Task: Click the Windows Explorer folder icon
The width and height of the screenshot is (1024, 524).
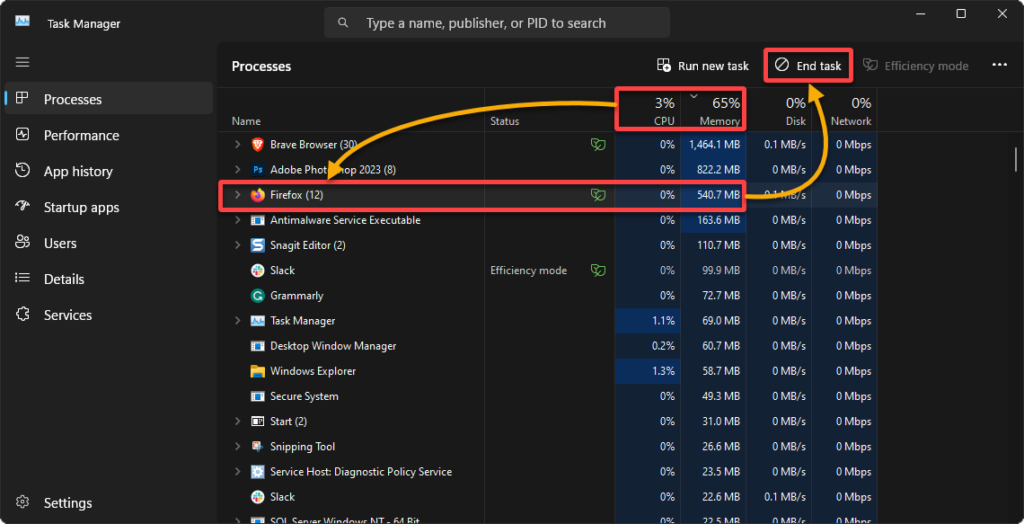Action: [257, 371]
